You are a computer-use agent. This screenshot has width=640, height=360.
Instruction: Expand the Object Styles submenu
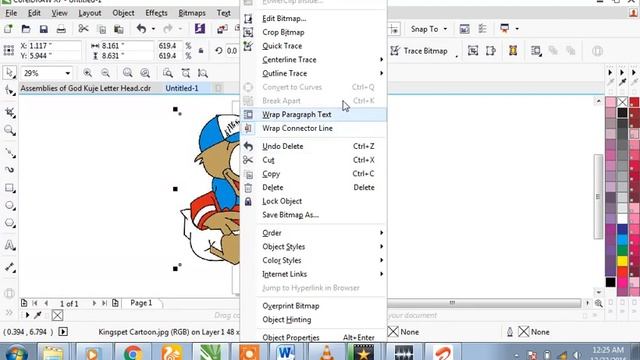point(313,247)
